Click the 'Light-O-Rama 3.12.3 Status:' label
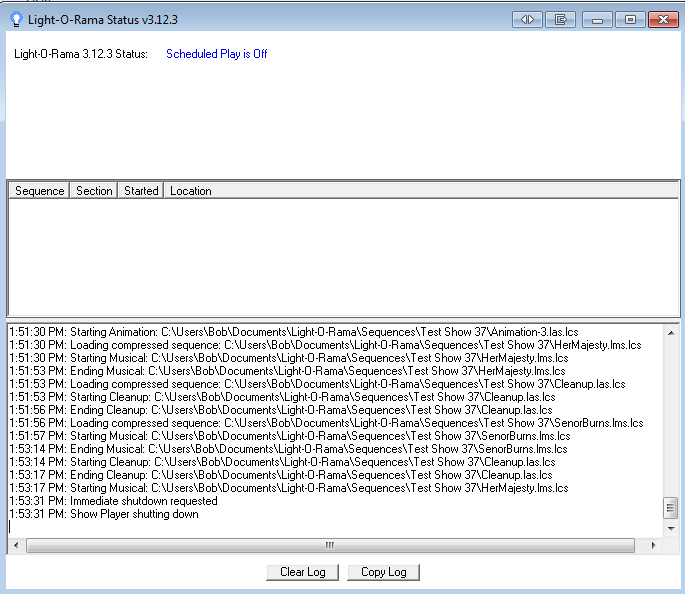 (x=81, y=54)
